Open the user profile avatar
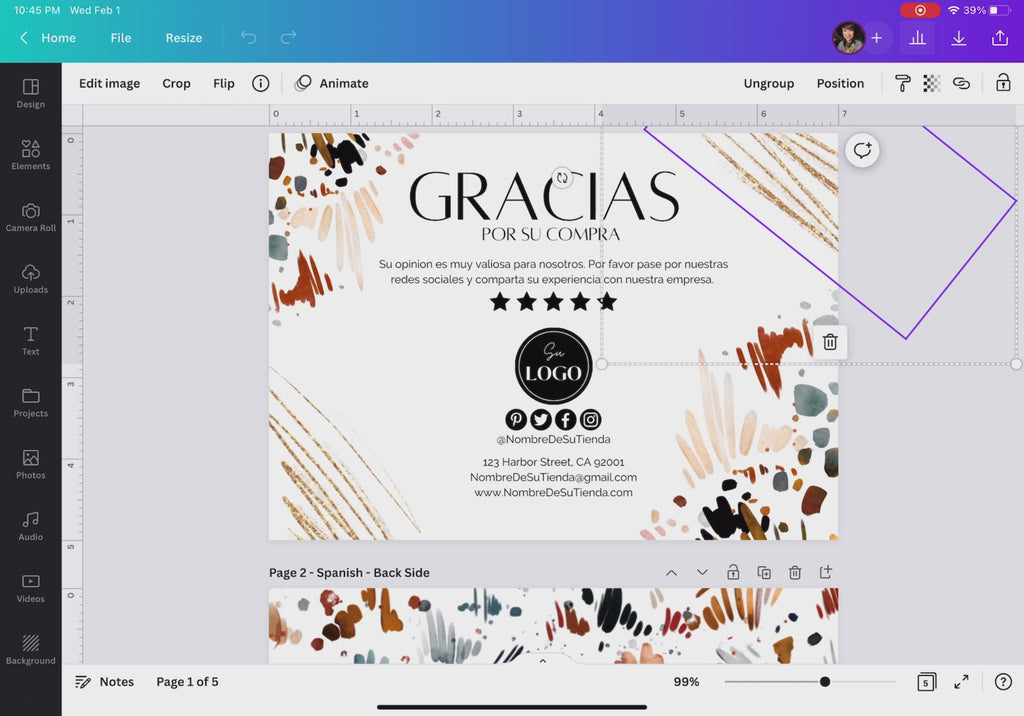The image size is (1024, 716). (848, 38)
